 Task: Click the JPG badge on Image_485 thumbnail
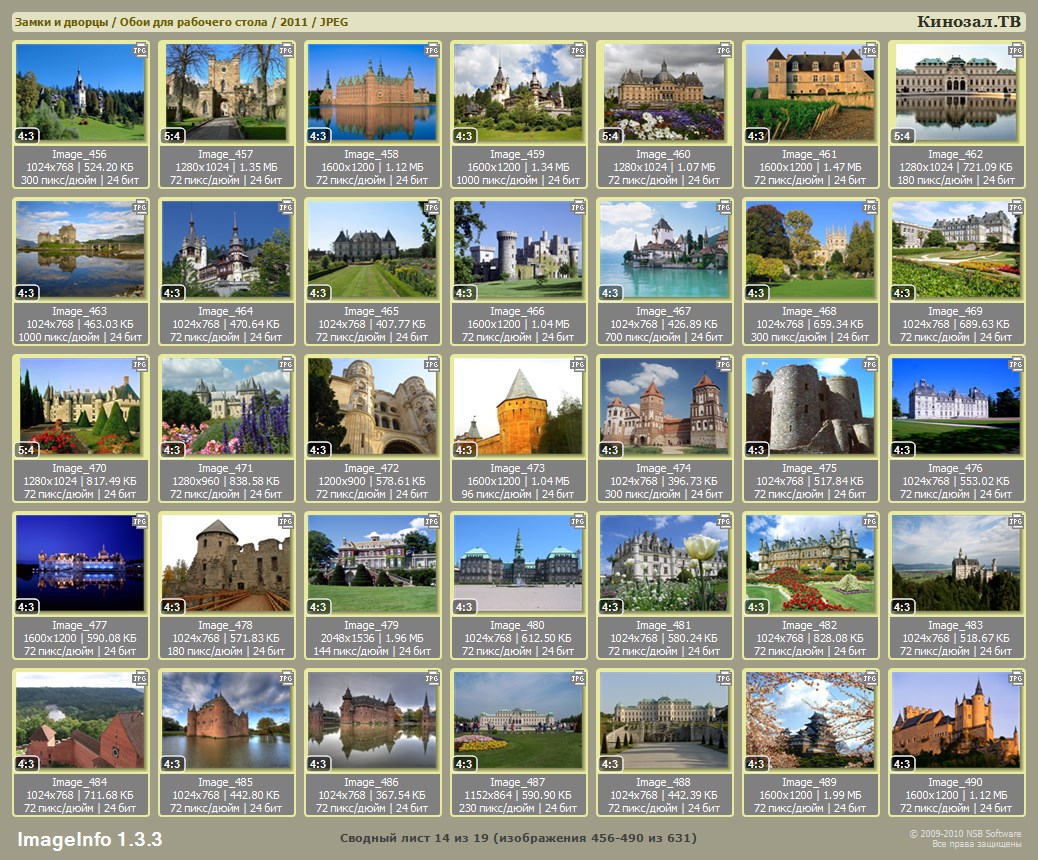[x=285, y=678]
